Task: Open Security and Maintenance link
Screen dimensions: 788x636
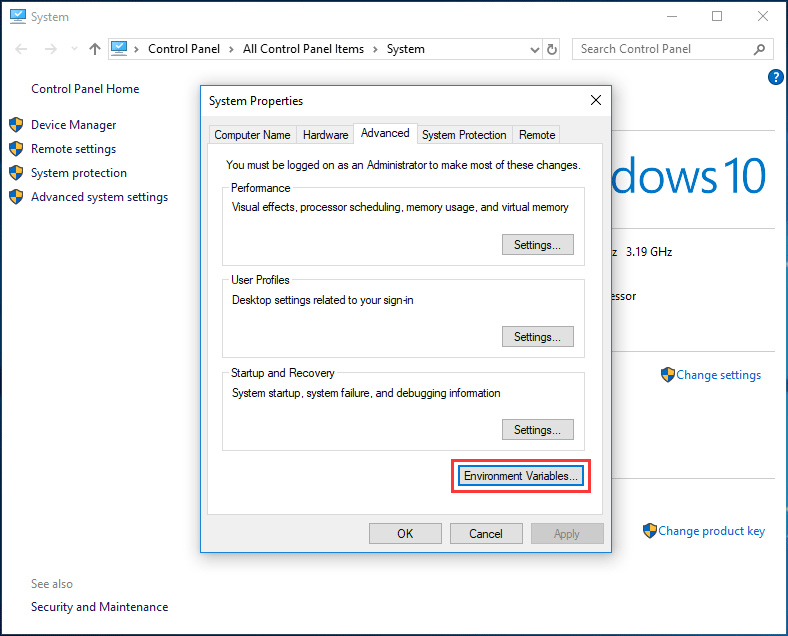Action: click(100, 607)
